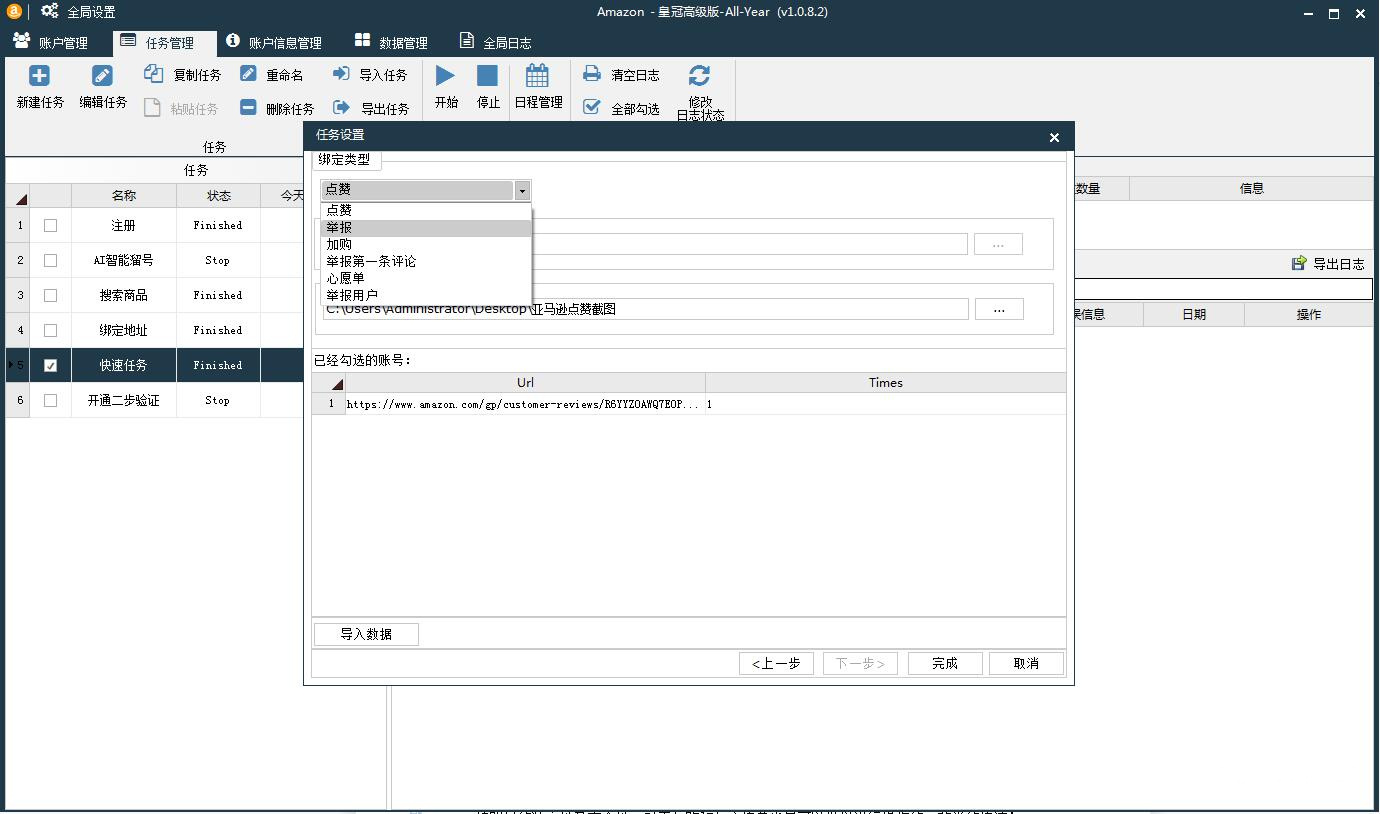Click 导出任务 toolbar item
The height and width of the screenshot is (814, 1380).
point(371,108)
